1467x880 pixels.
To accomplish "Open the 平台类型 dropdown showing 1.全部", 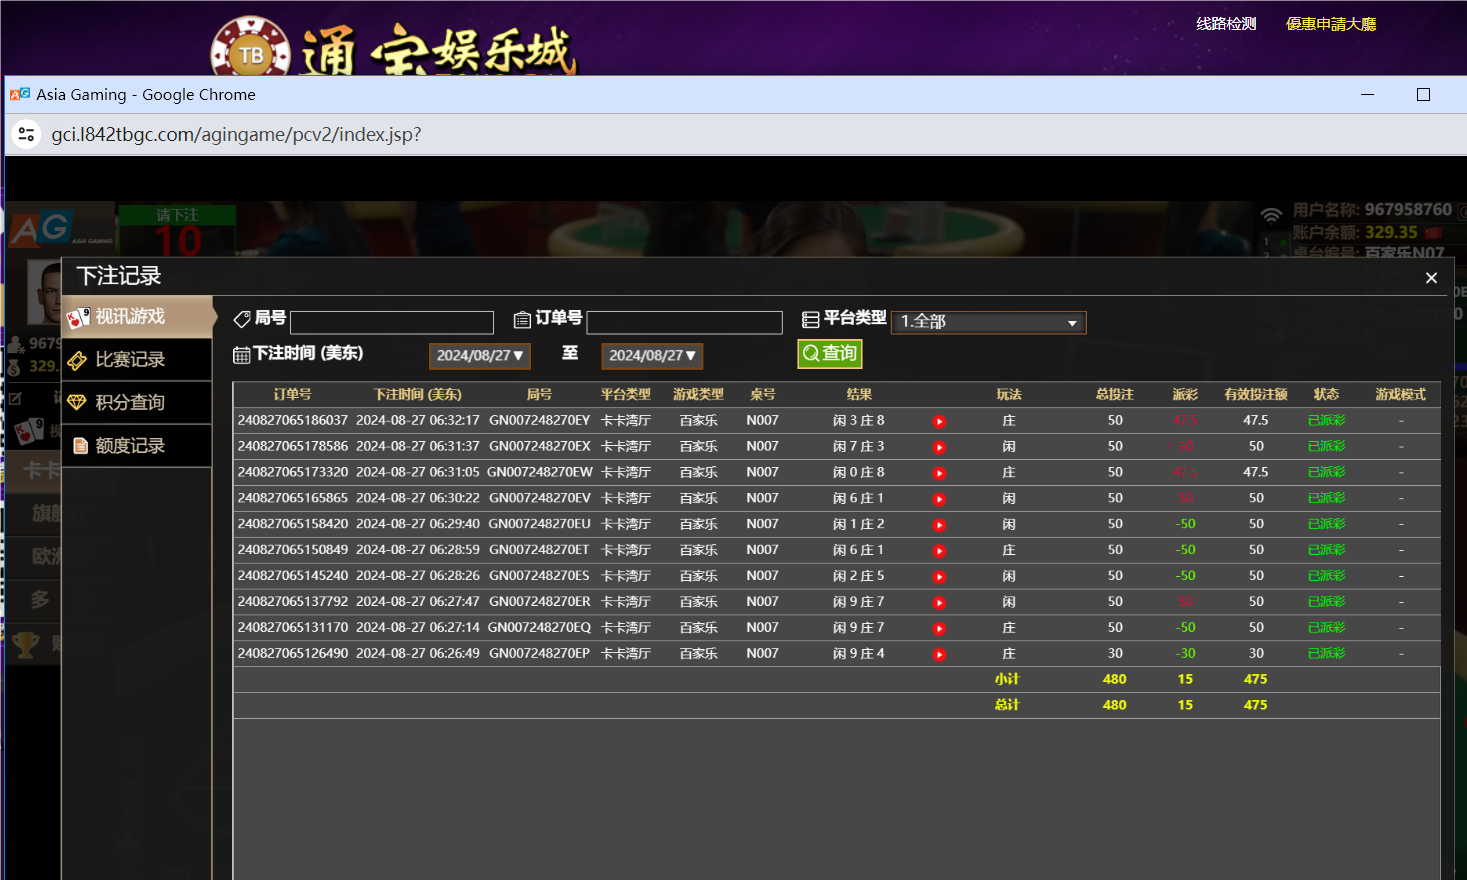I will tap(988, 322).
